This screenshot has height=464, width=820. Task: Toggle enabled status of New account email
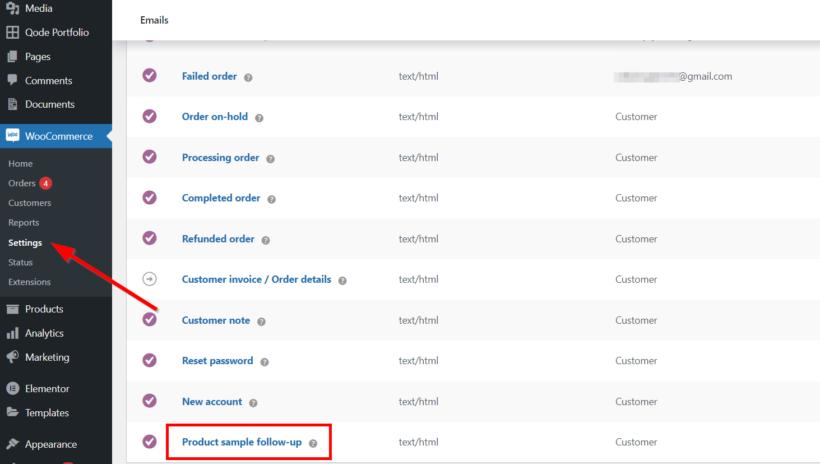[150, 401]
